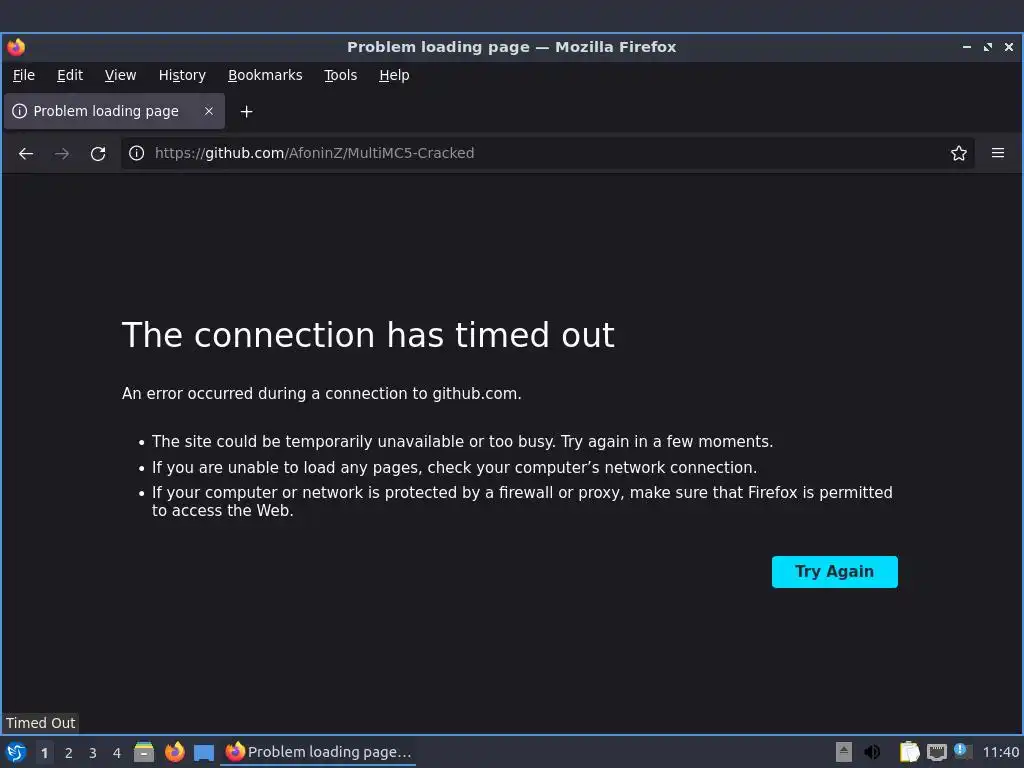This screenshot has width=1024, height=768.
Task: Focus the github.com URL address field
Action: click(547, 153)
